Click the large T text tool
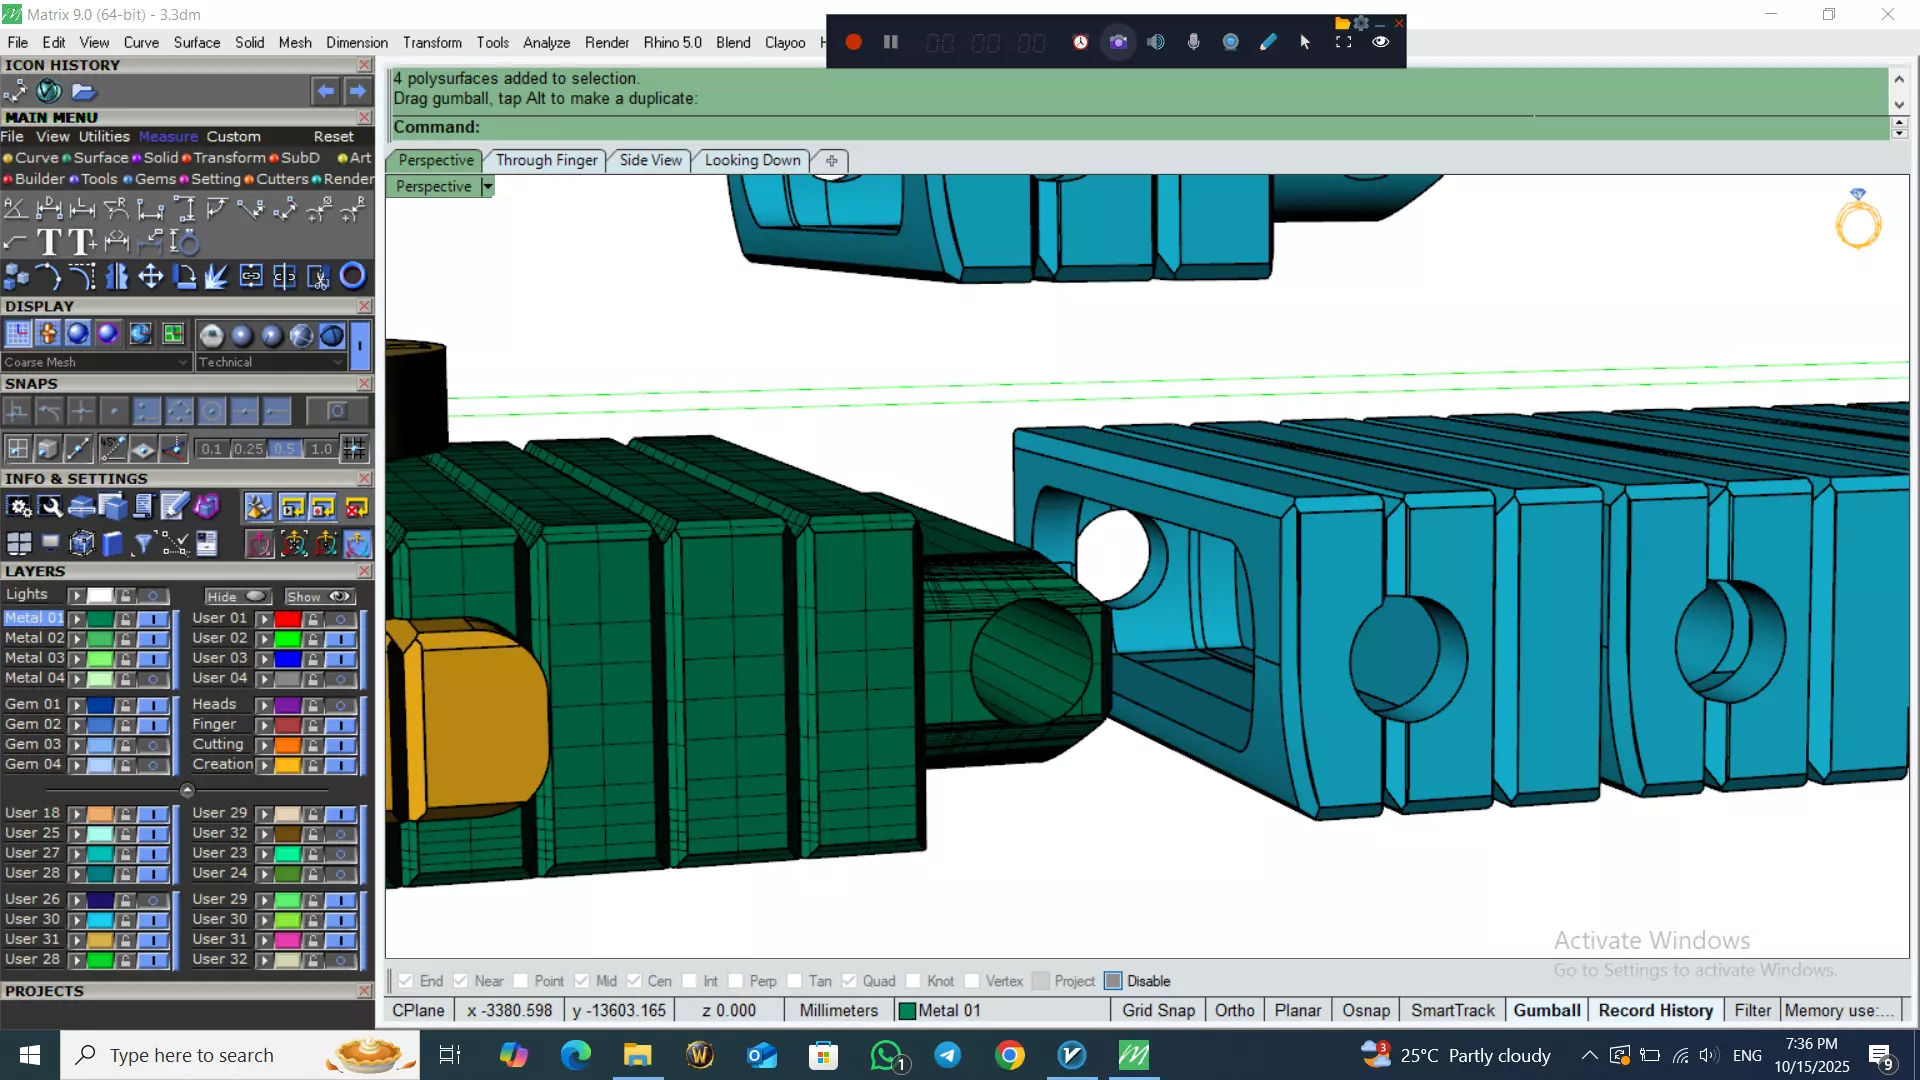This screenshot has width=1920, height=1080. pyautogui.click(x=48, y=242)
